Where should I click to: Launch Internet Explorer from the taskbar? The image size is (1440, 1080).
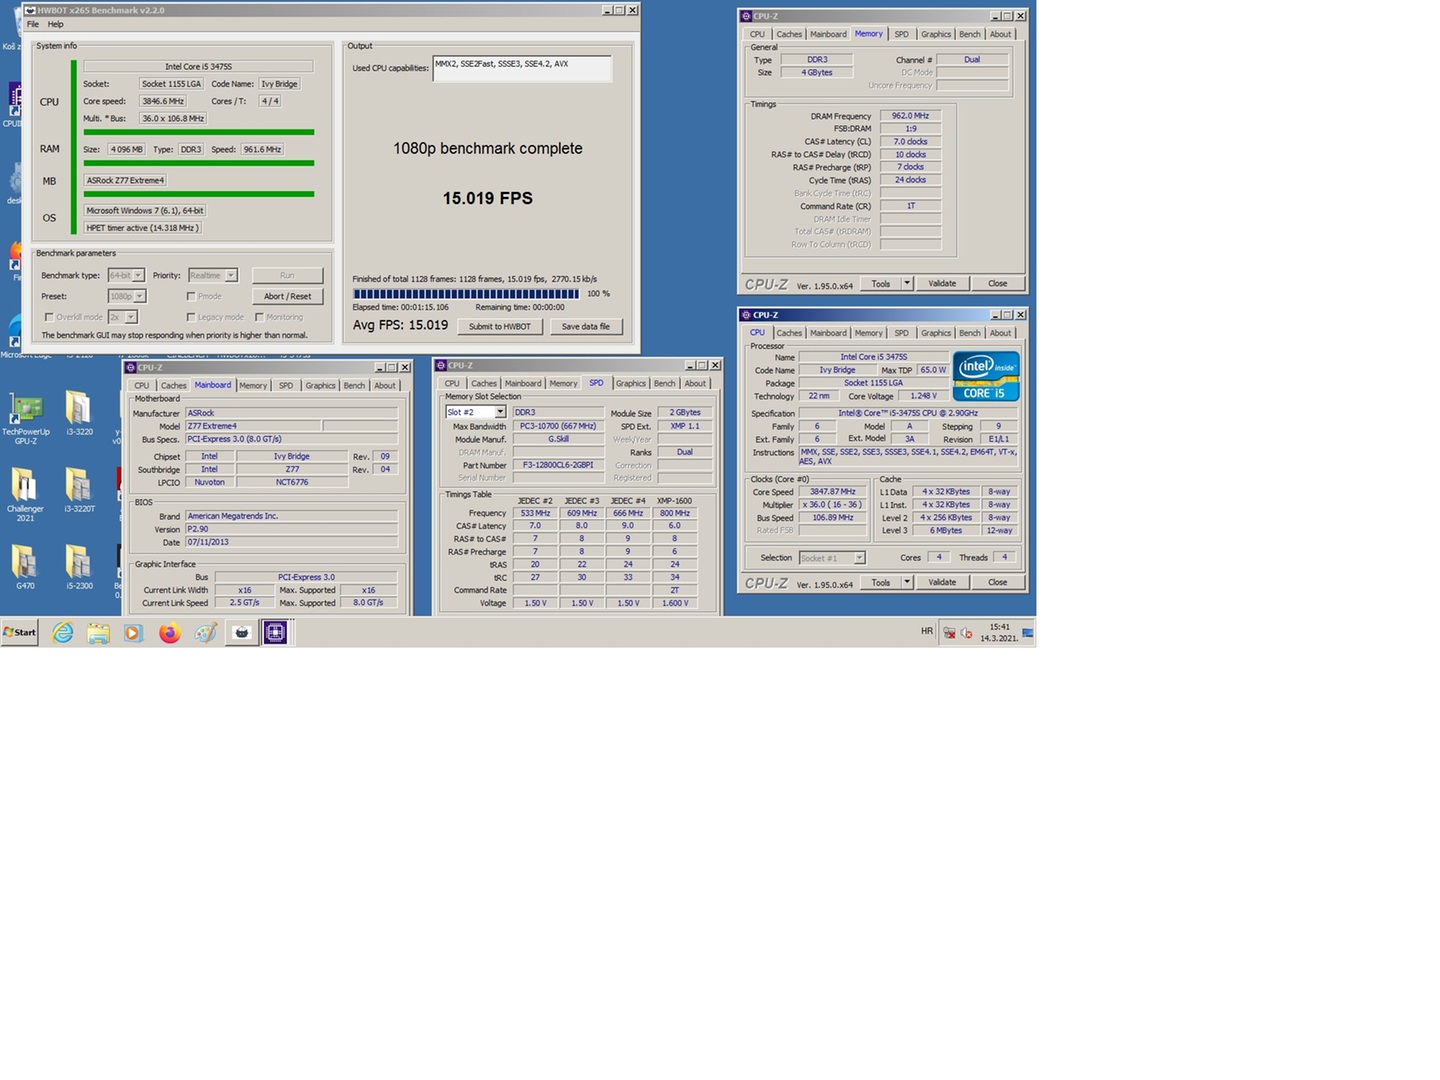click(63, 632)
